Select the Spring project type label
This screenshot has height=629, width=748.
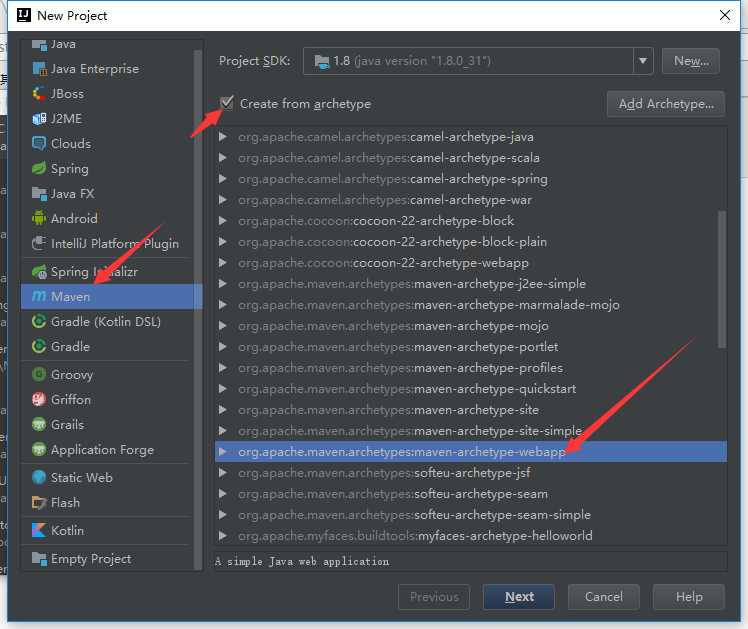pyautogui.click(x=70, y=169)
